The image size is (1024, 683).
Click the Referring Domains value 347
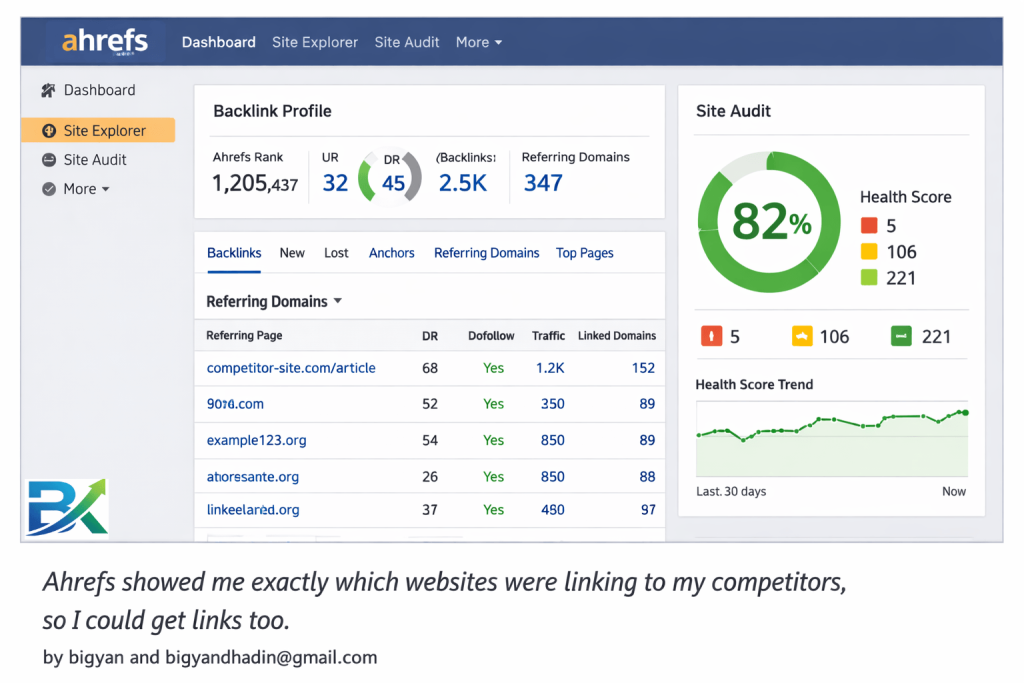pos(543,183)
